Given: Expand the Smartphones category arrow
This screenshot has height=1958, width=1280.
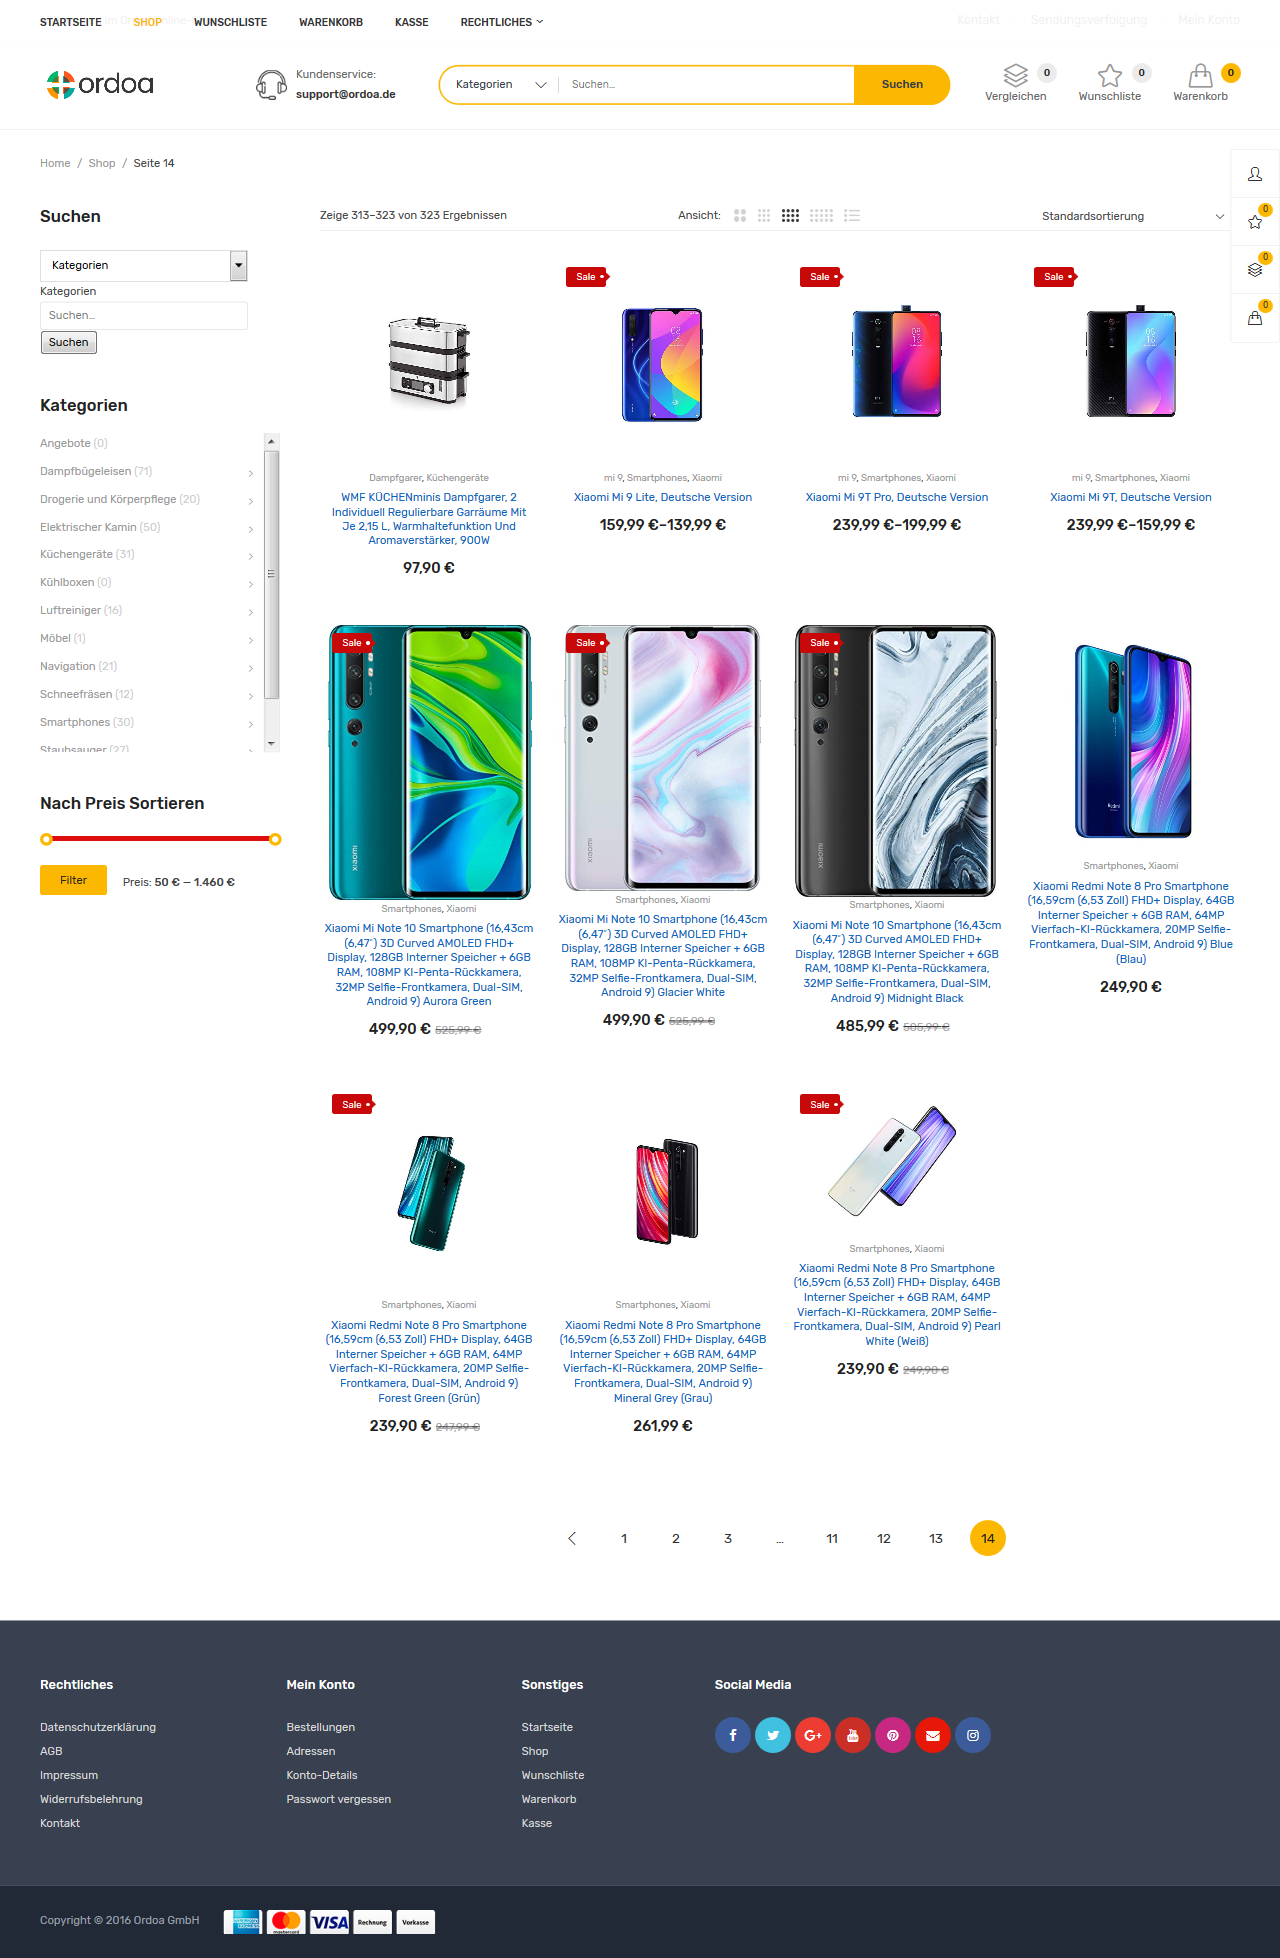Looking at the screenshot, I should (251, 723).
